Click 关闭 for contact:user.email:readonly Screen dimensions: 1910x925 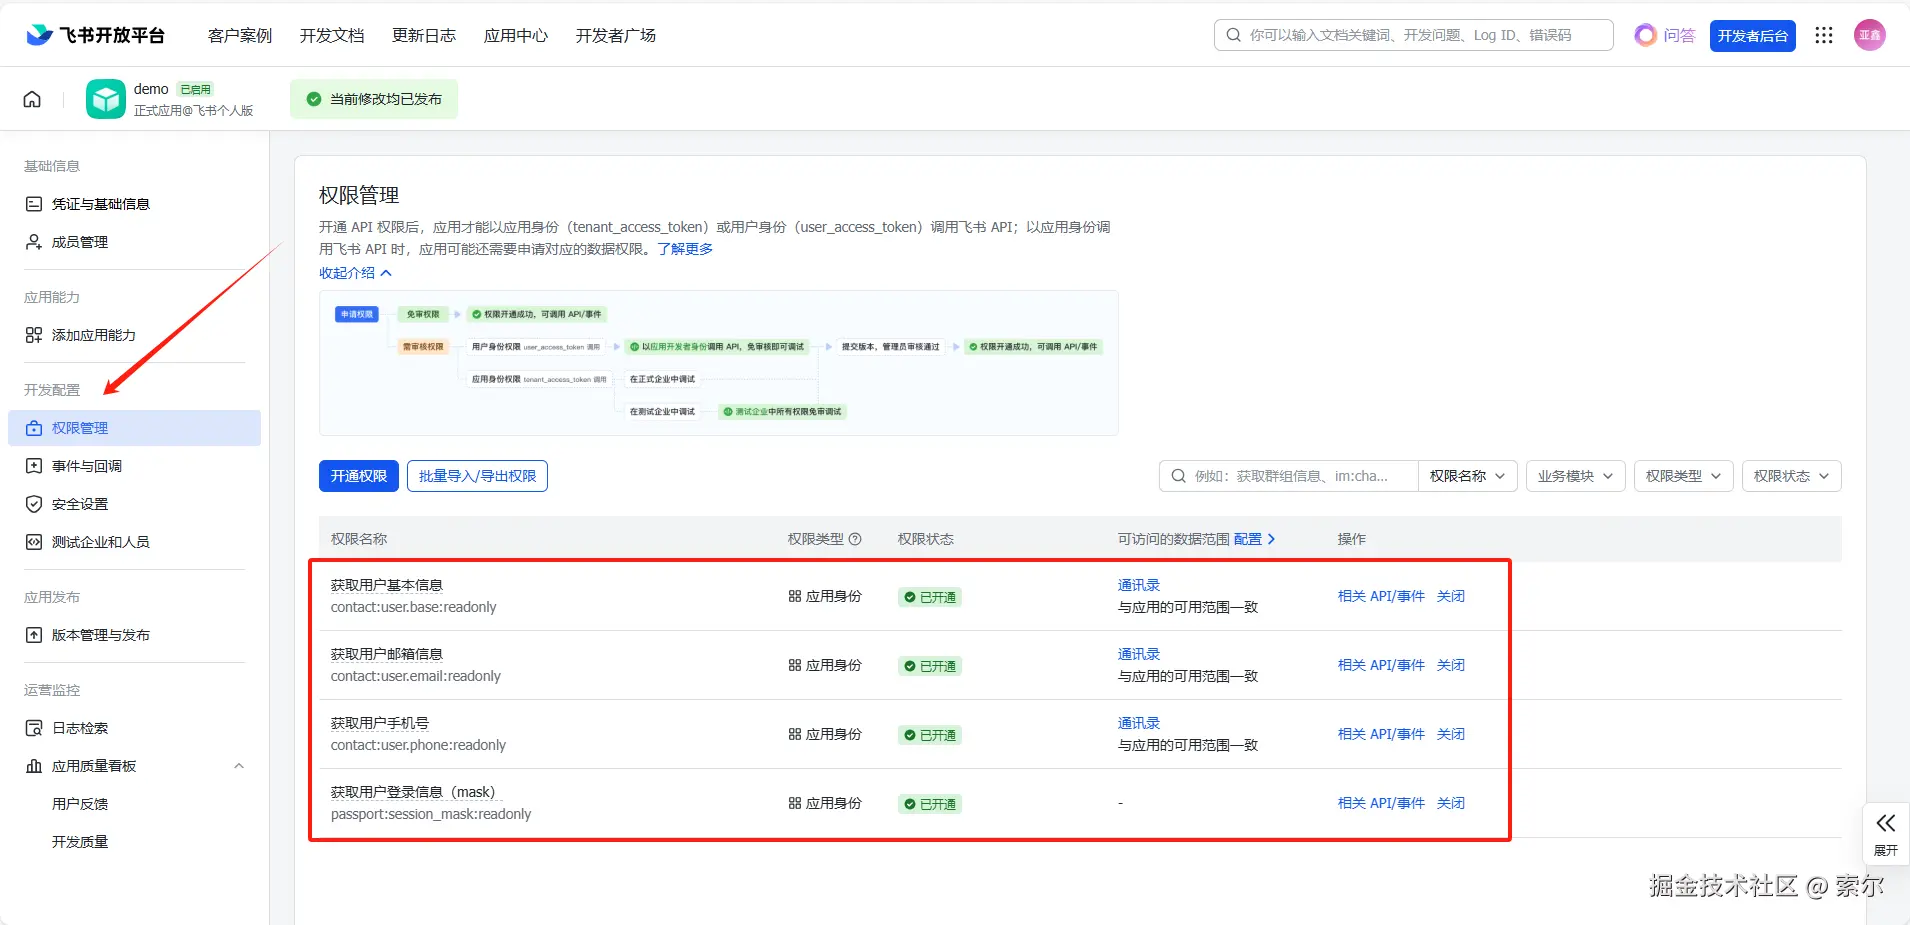1451,665
